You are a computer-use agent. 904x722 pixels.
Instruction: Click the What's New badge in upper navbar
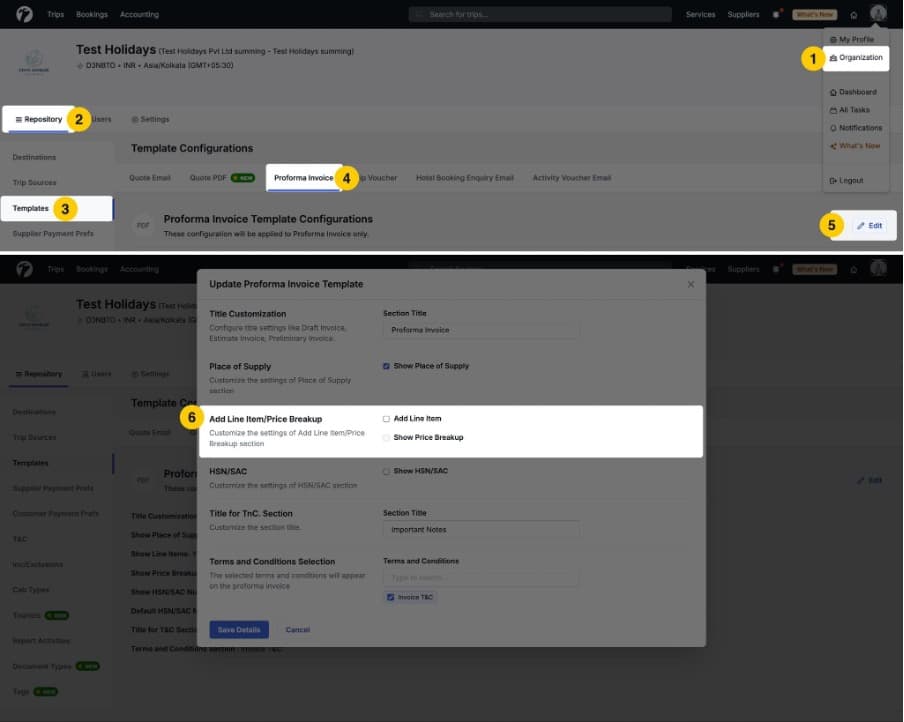point(814,14)
